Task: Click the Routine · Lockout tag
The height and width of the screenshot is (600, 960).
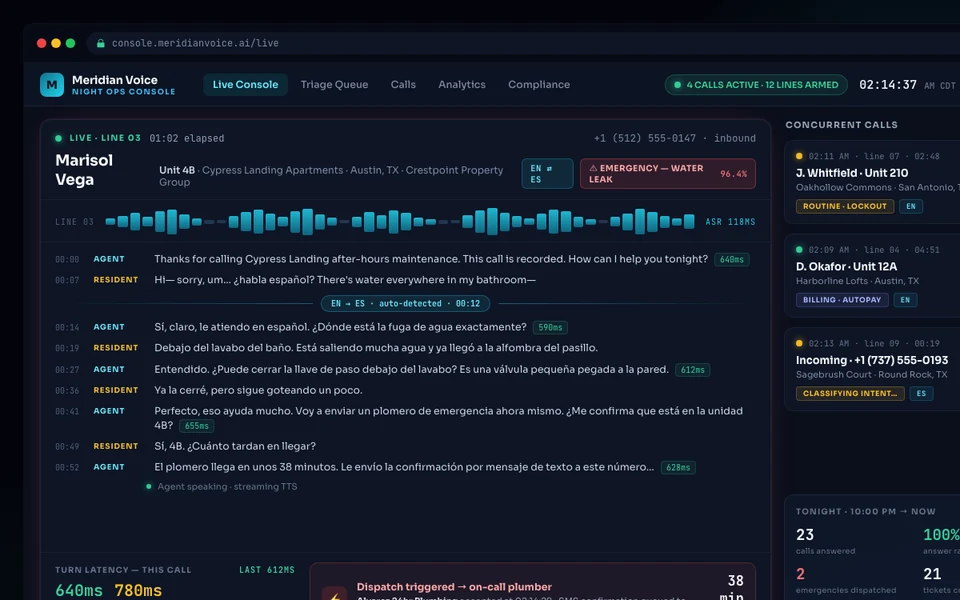Action: click(x=844, y=206)
